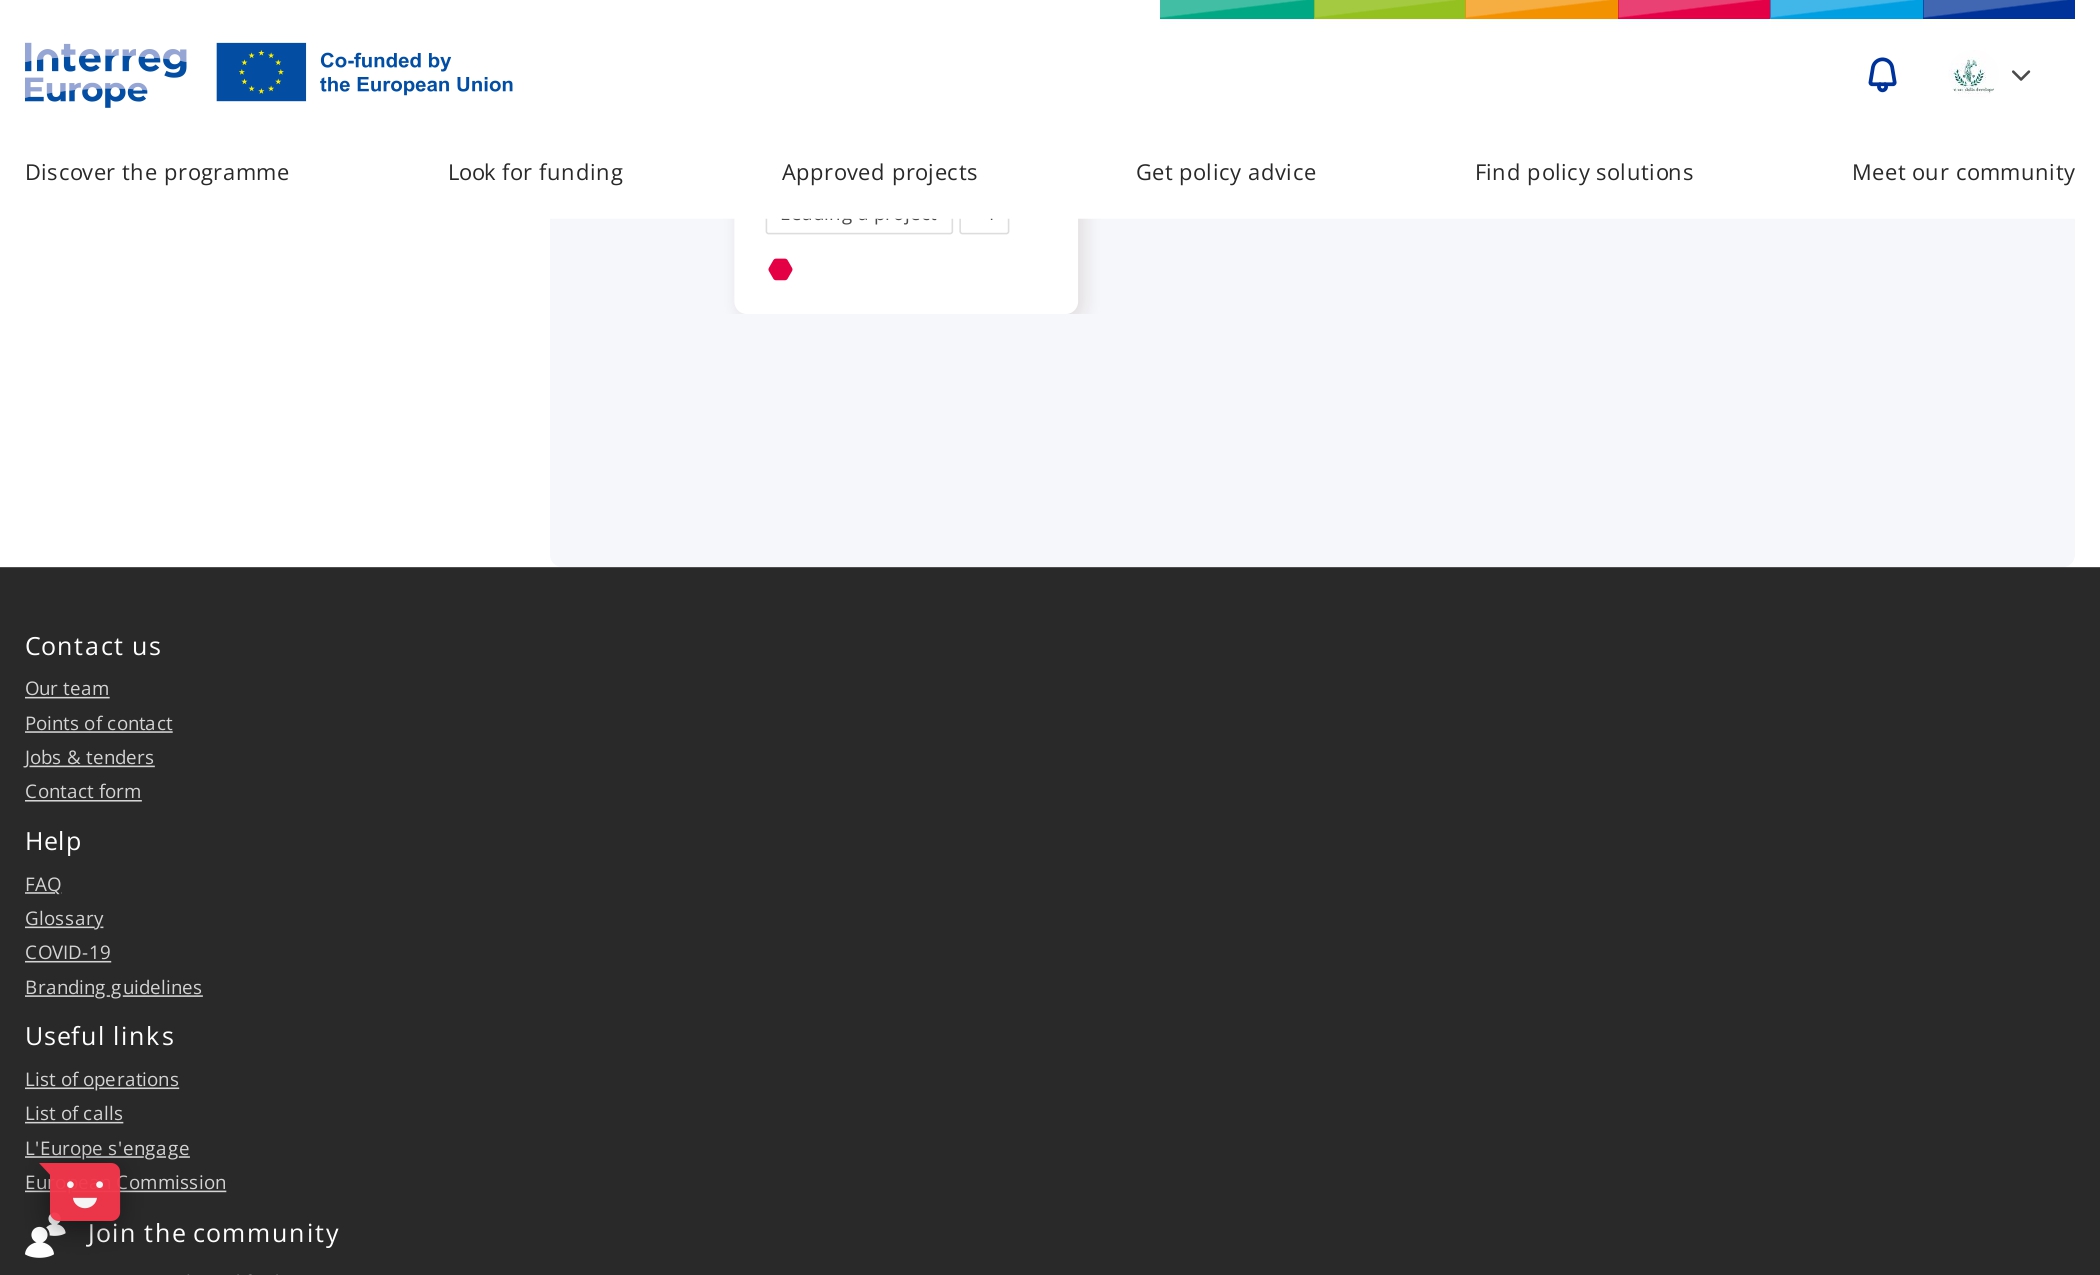Click the European Union flag emblem
This screenshot has width=2100, height=1275.
(261, 72)
